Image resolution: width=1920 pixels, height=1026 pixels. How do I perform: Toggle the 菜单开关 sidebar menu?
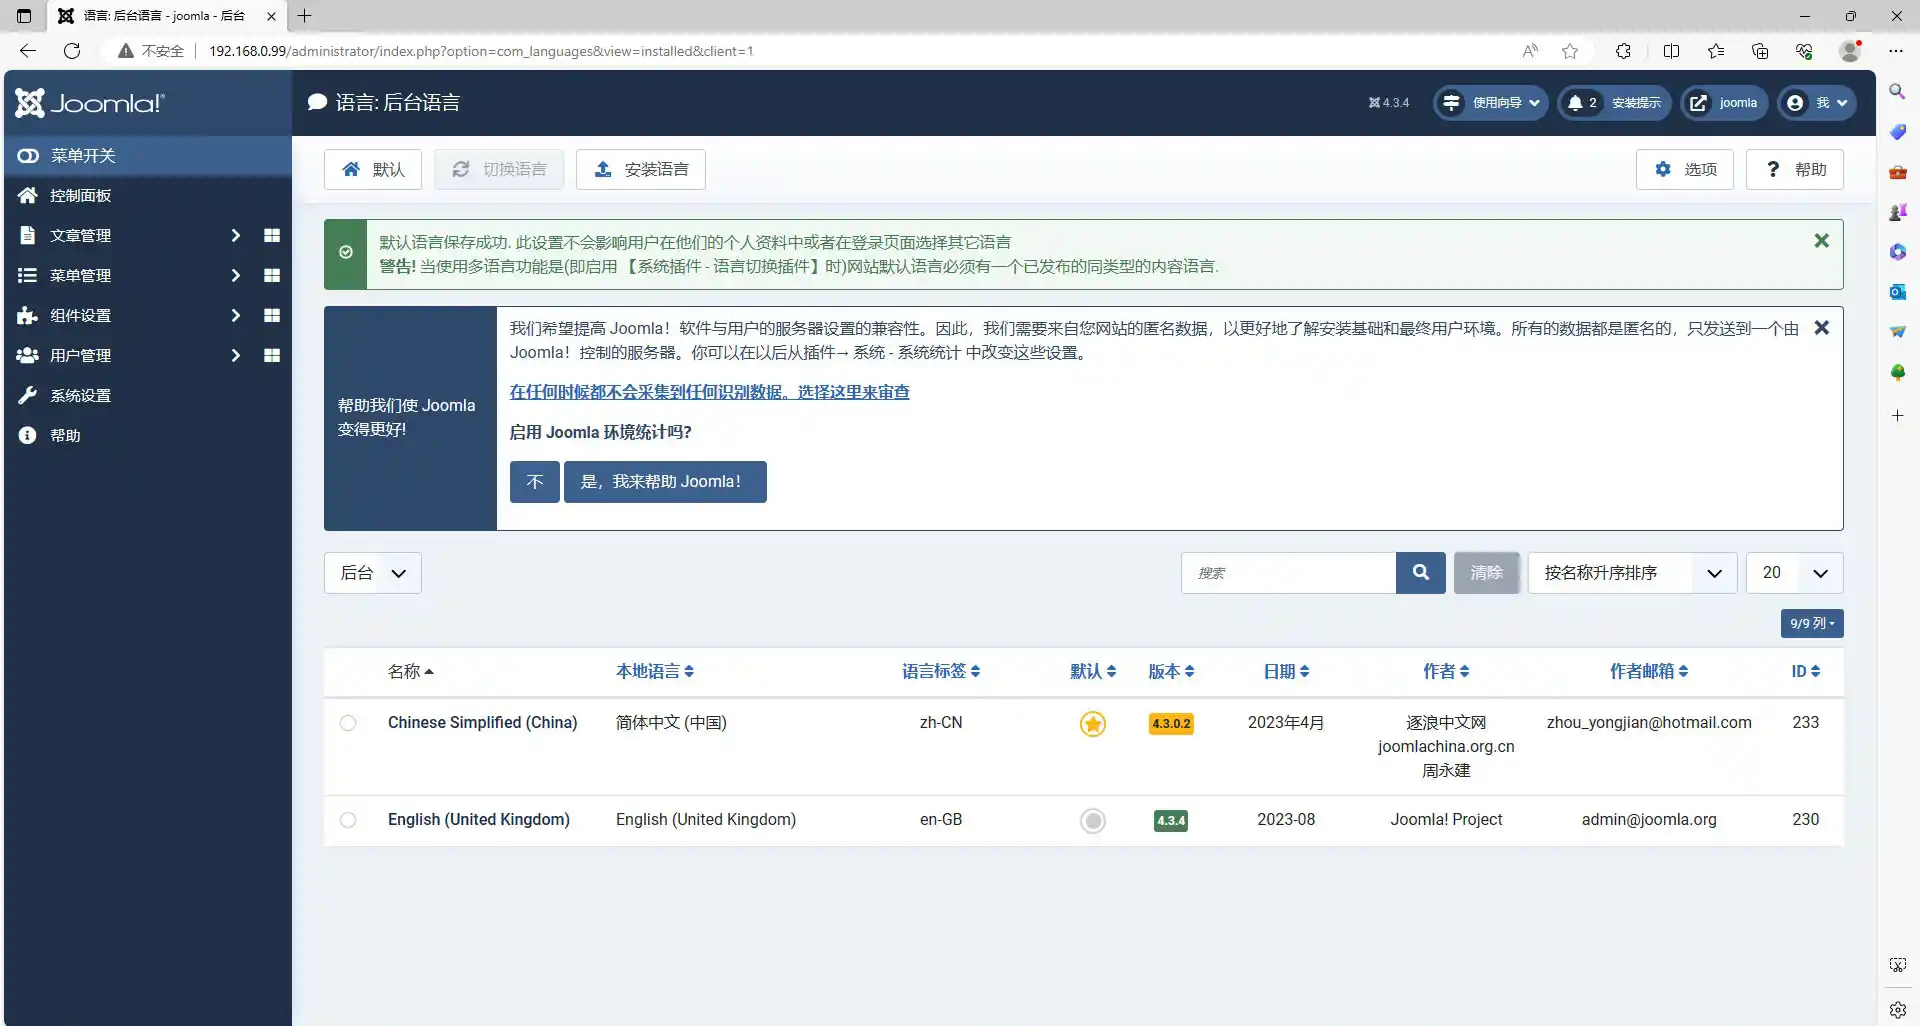[x=82, y=156]
